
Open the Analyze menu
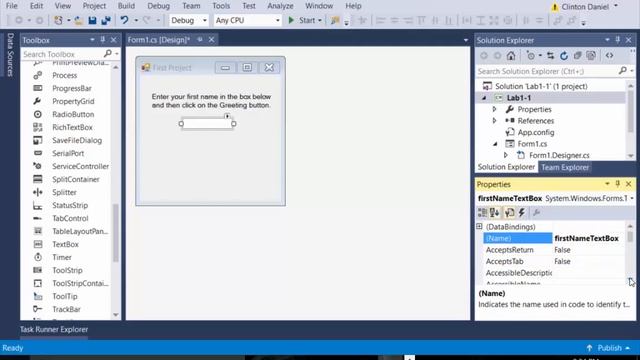click(x=280, y=6)
